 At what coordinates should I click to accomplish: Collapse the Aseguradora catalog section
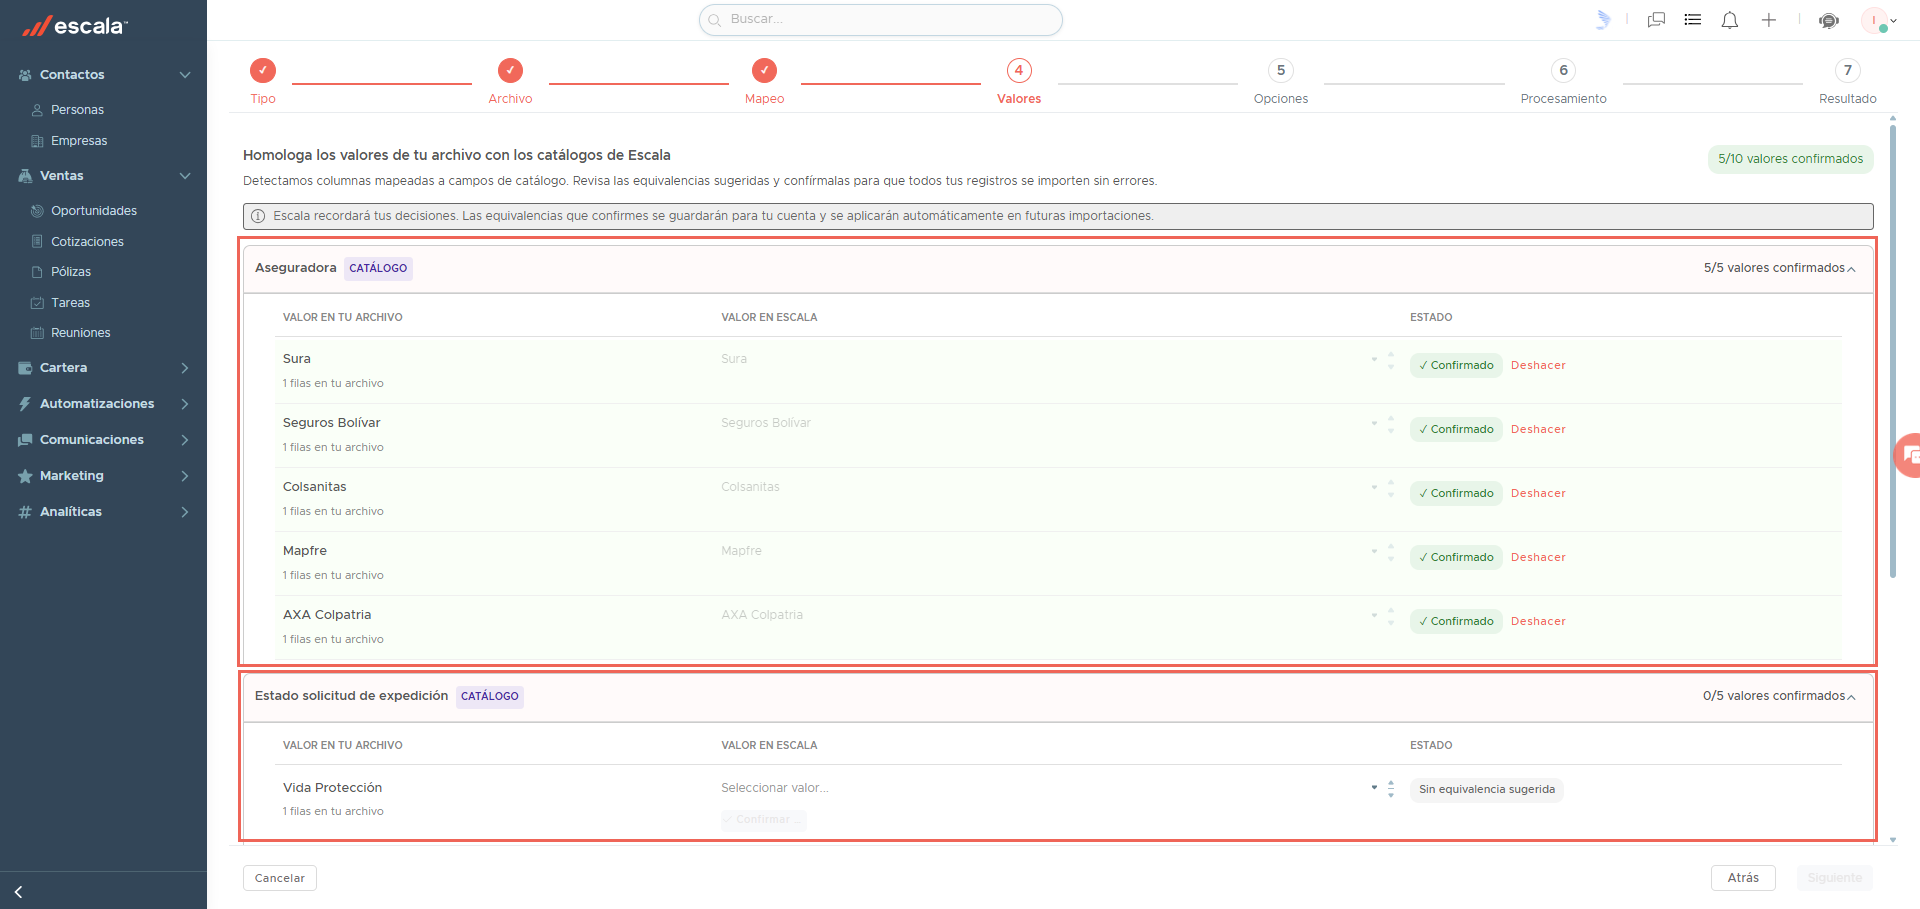[1852, 269]
